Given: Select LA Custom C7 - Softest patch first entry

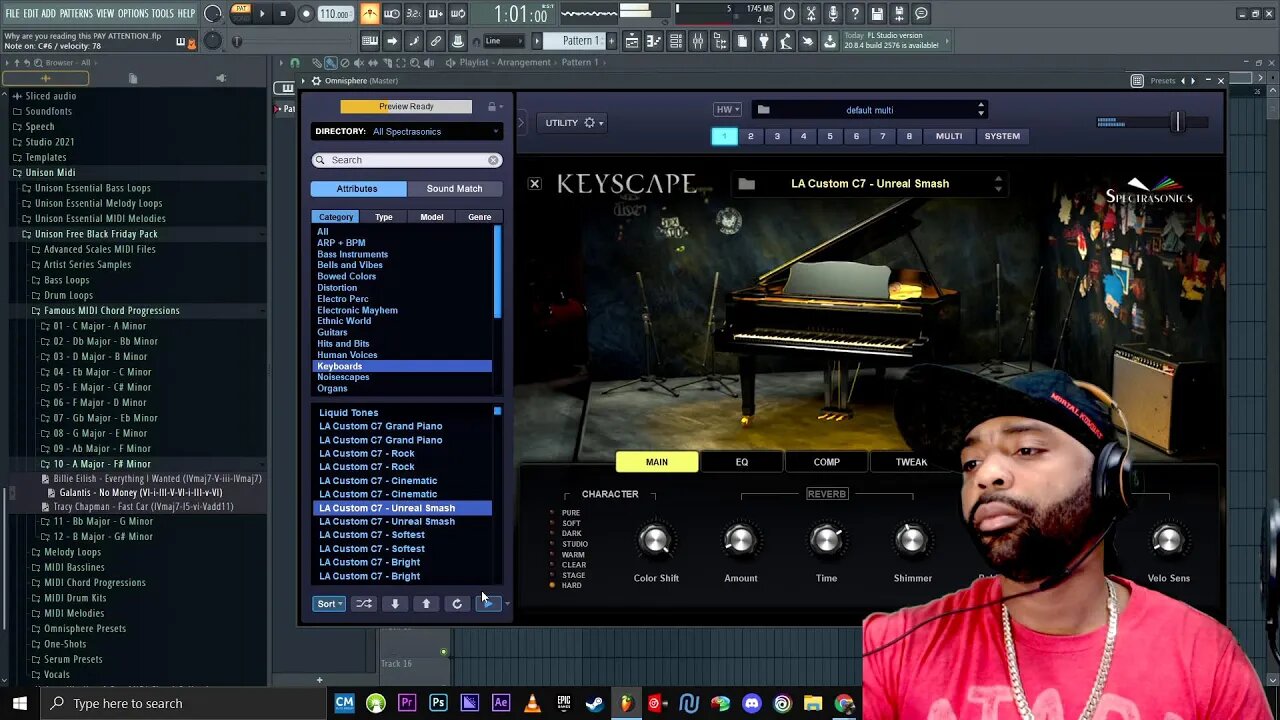Looking at the screenshot, I should pyautogui.click(x=372, y=535).
